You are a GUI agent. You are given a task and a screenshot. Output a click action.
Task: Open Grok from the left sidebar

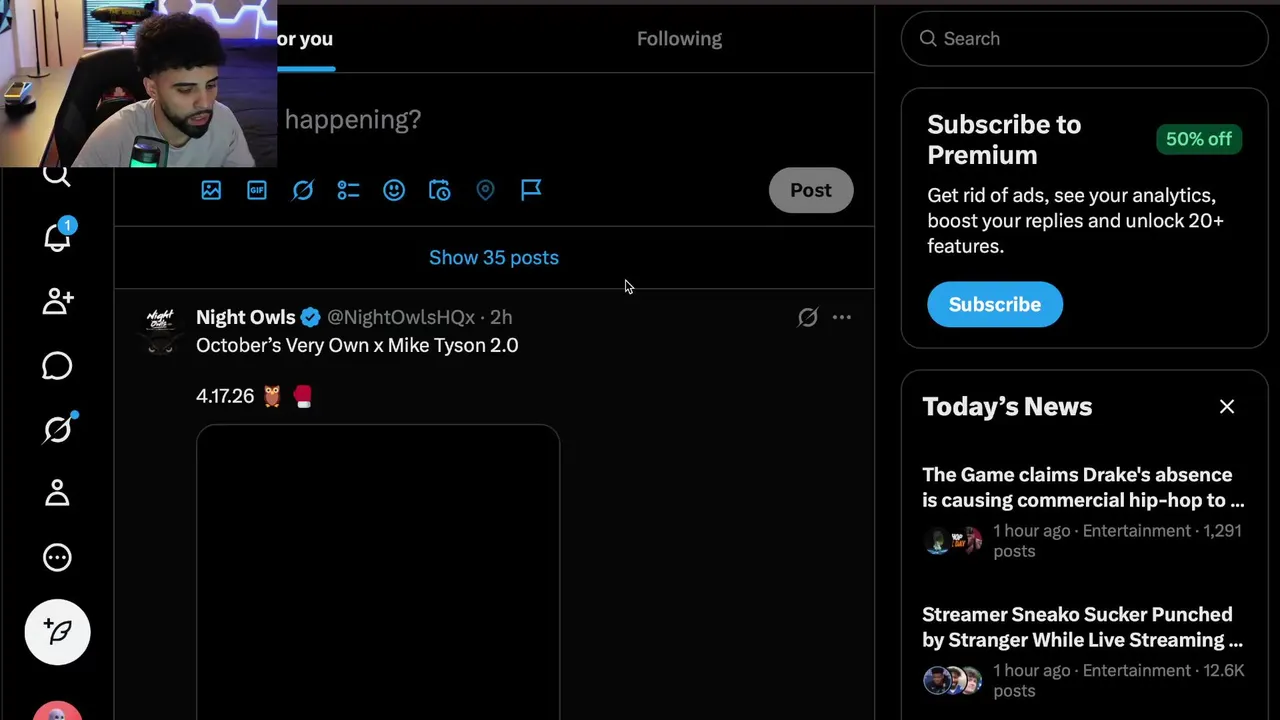pos(57,429)
